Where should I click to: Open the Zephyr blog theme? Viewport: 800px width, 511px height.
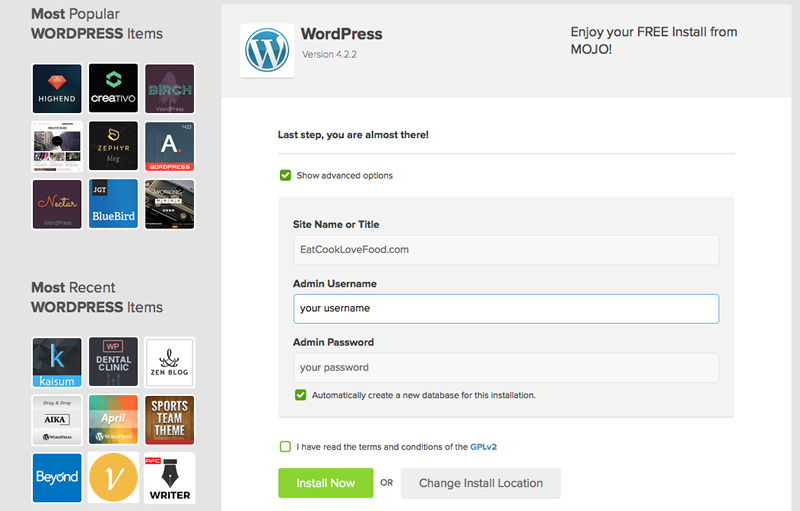[x=113, y=146]
